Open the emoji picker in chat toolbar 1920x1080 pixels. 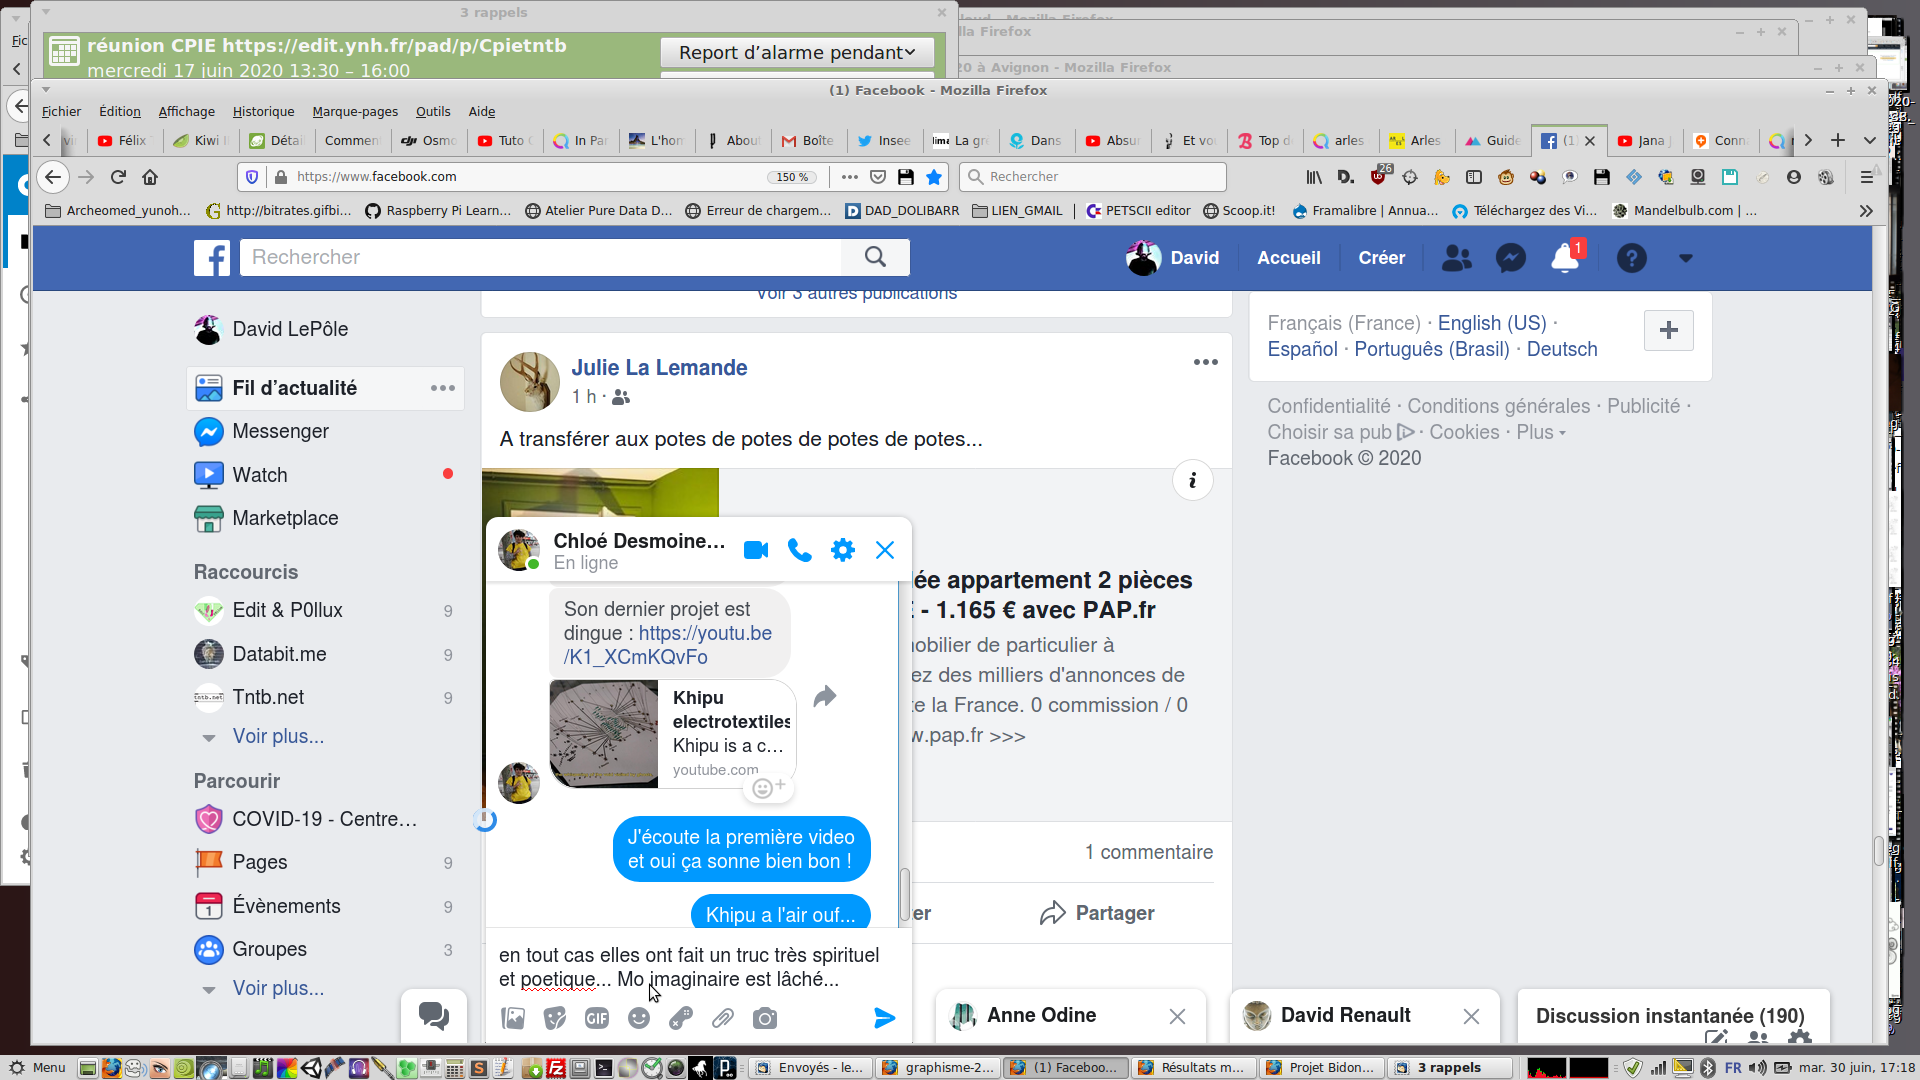pyautogui.click(x=639, y=1018)
